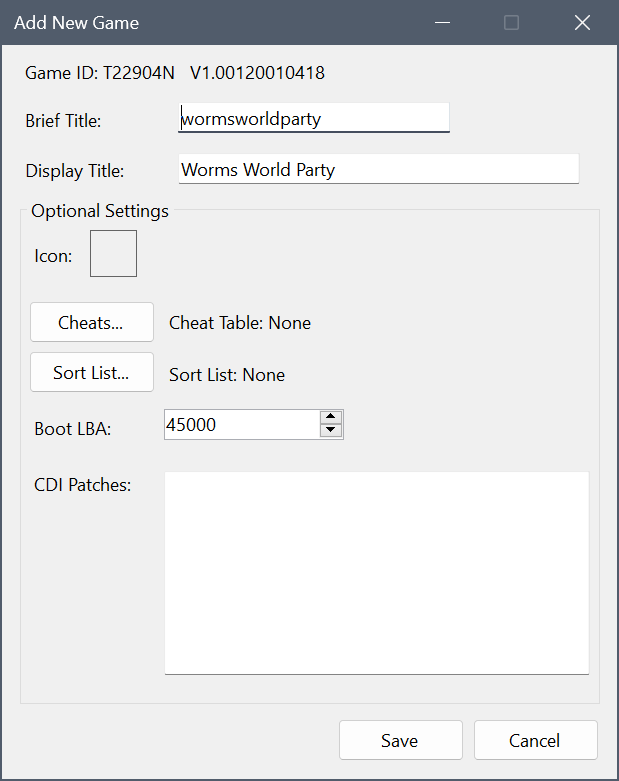Click inside the CDI Patches text area

[376, 572]
